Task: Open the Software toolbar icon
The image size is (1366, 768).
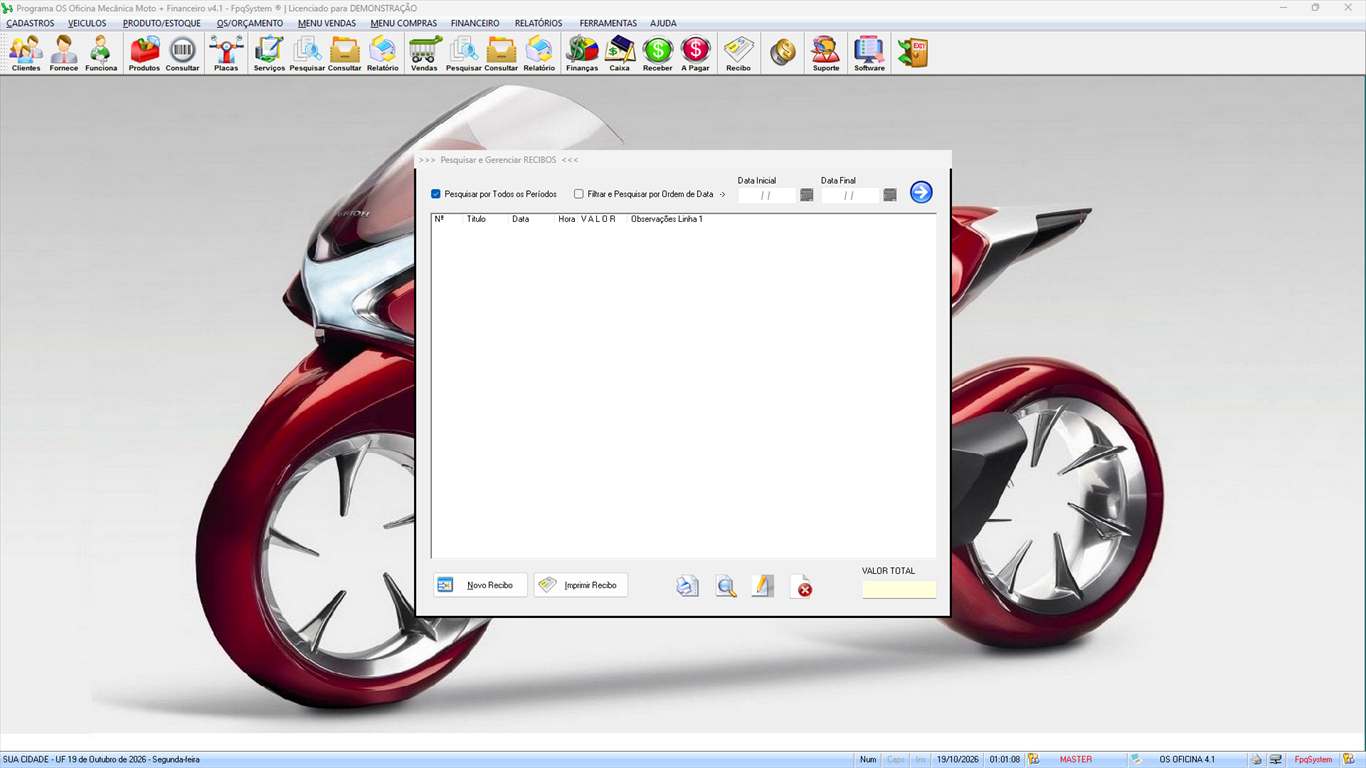Action: pos(869,54)
